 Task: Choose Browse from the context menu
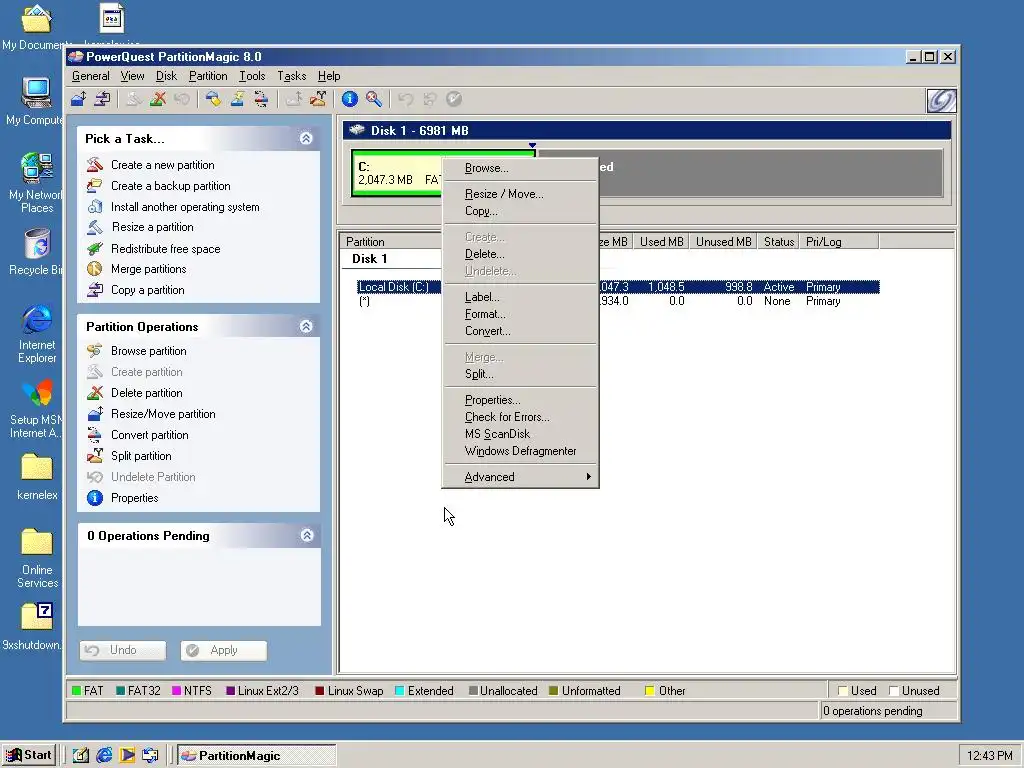point(520,168)
